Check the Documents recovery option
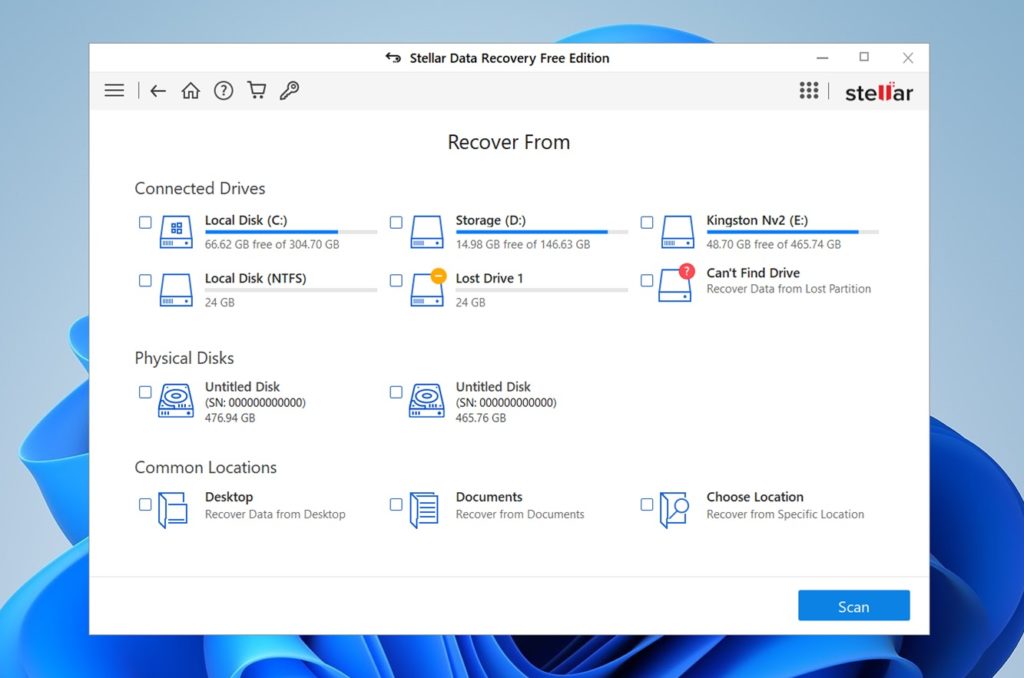1024x678 pixels. [396, 505]
